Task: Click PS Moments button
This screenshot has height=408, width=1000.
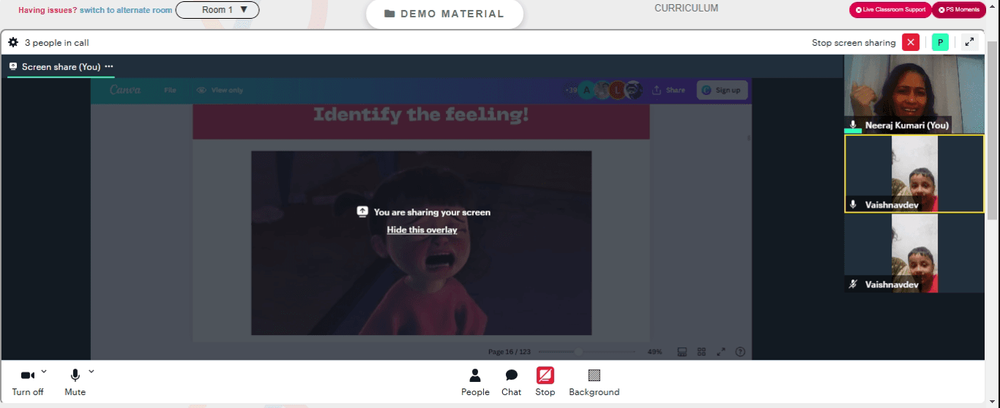Action: [x=959, y=10]
